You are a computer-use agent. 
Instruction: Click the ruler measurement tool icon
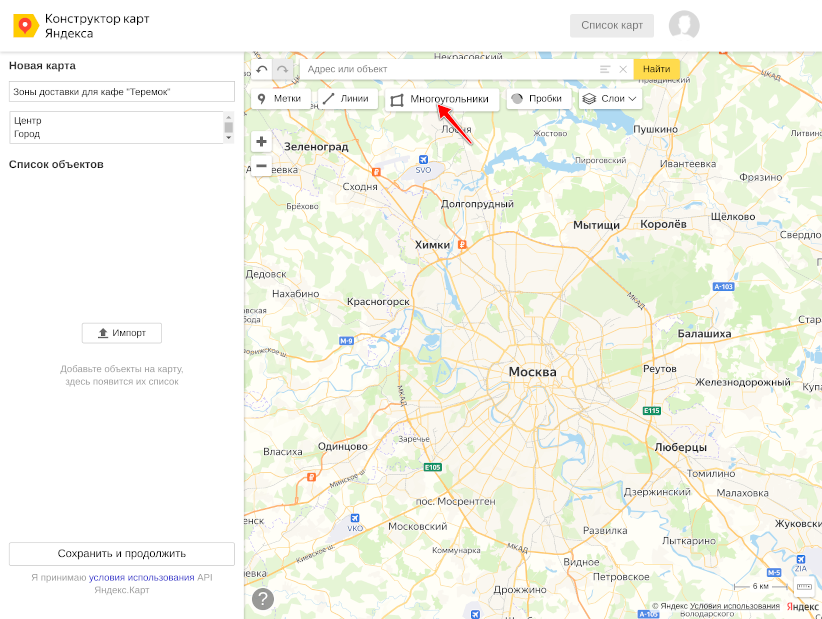coord(804,587)
